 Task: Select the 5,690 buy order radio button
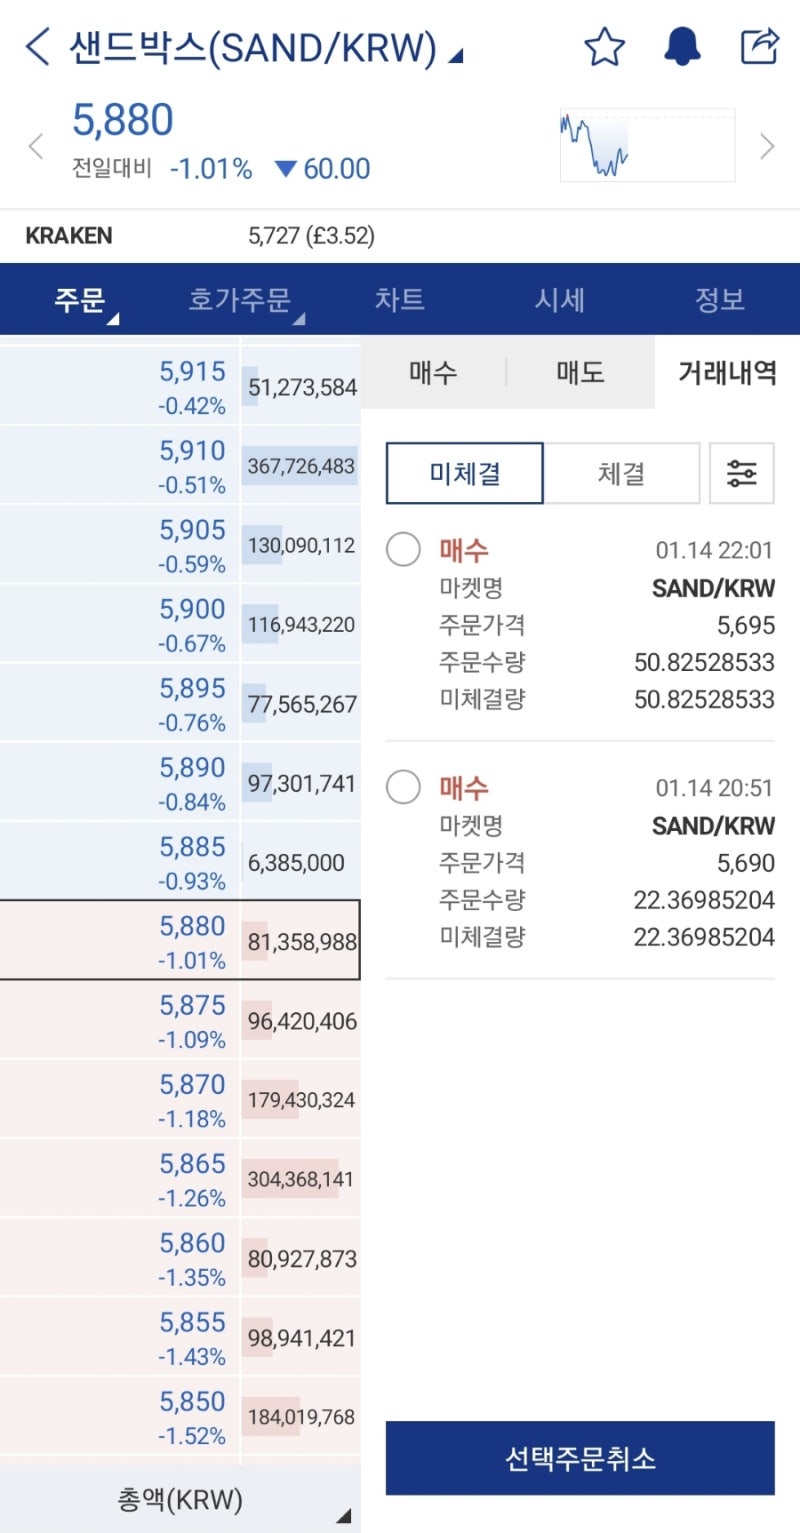[403, 788]
